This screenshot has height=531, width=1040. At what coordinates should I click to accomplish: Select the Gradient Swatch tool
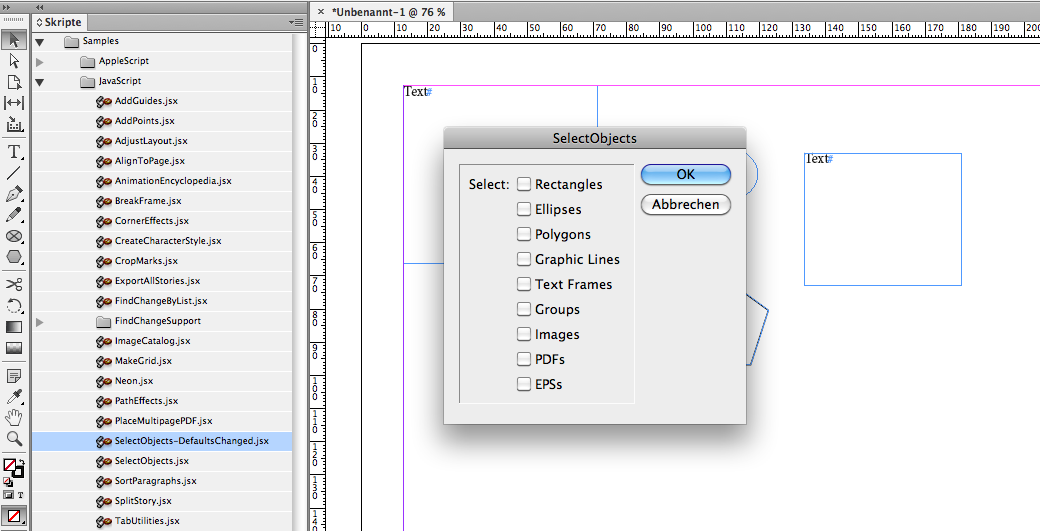pyautogui.click(x=14, y=327)
